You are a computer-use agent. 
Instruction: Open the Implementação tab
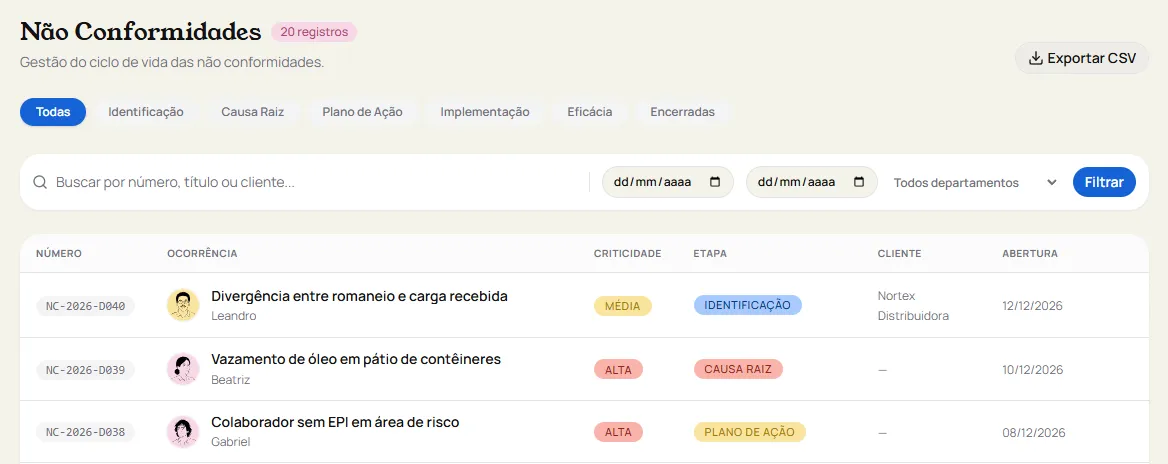coord(485,112)
